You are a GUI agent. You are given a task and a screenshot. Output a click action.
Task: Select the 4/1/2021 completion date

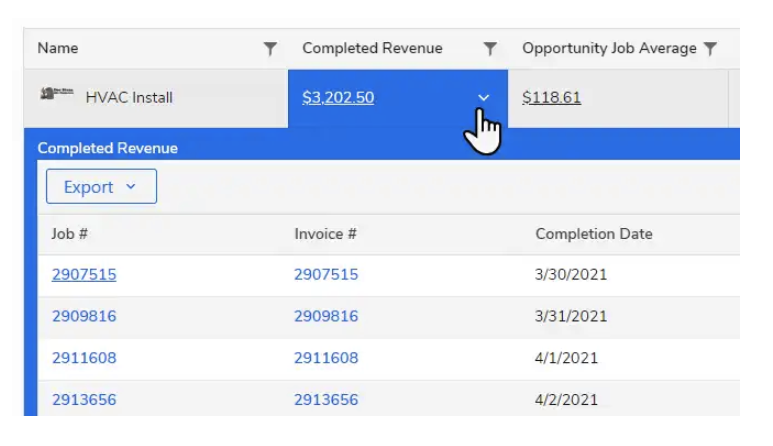pos(566,358)
